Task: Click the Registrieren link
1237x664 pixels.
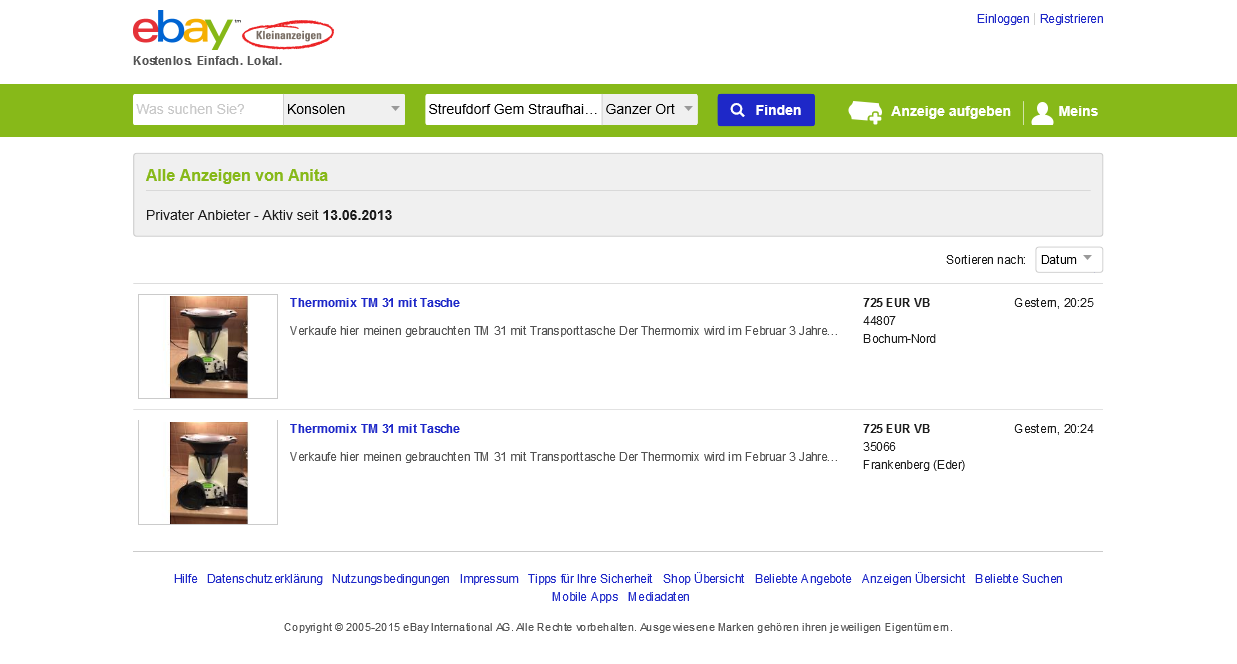Action: point(1072,19)
